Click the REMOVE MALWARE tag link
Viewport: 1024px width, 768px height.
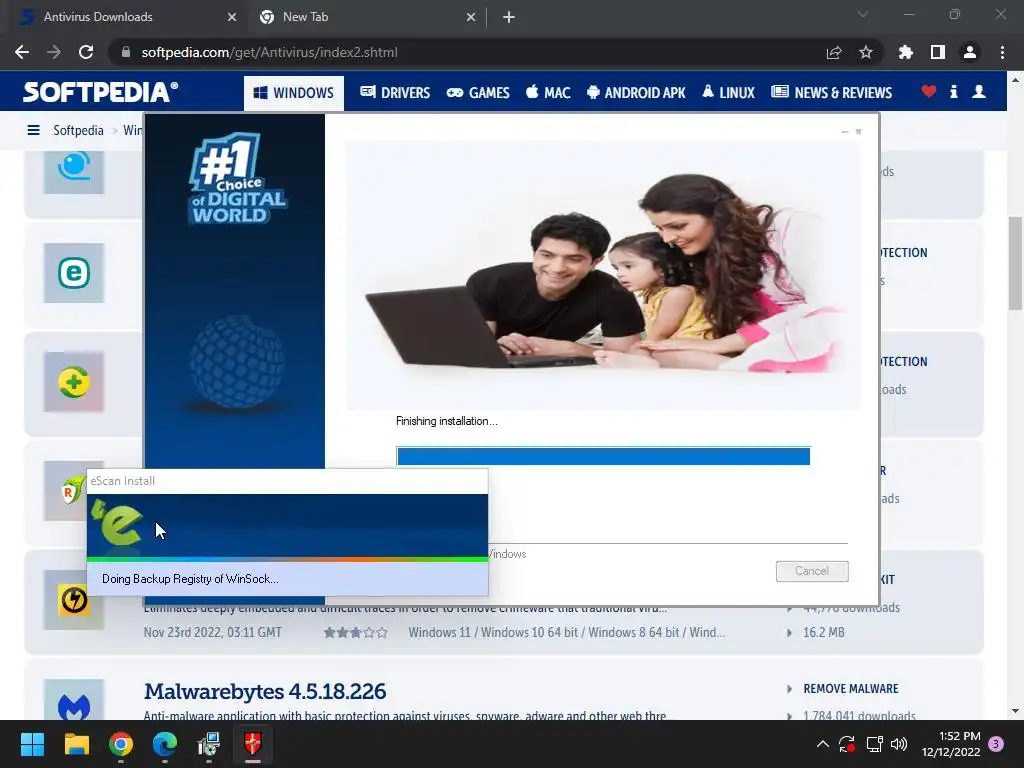click(850, 688)
